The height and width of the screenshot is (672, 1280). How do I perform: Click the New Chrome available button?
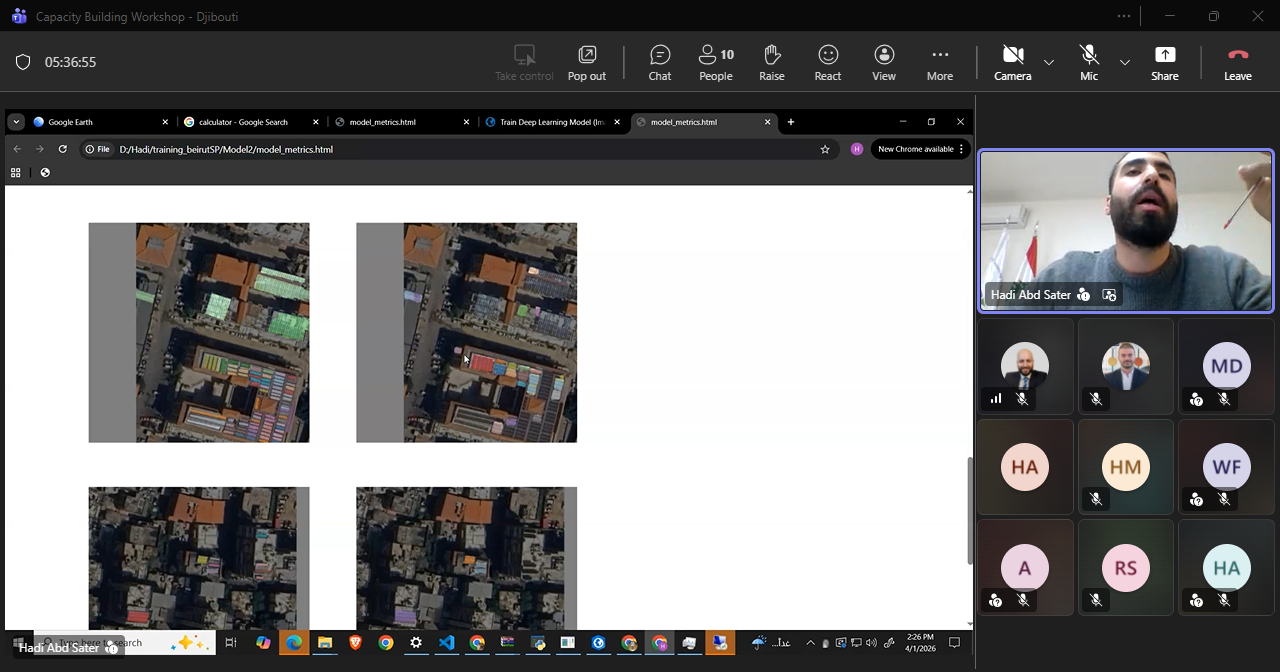[915, 149]
